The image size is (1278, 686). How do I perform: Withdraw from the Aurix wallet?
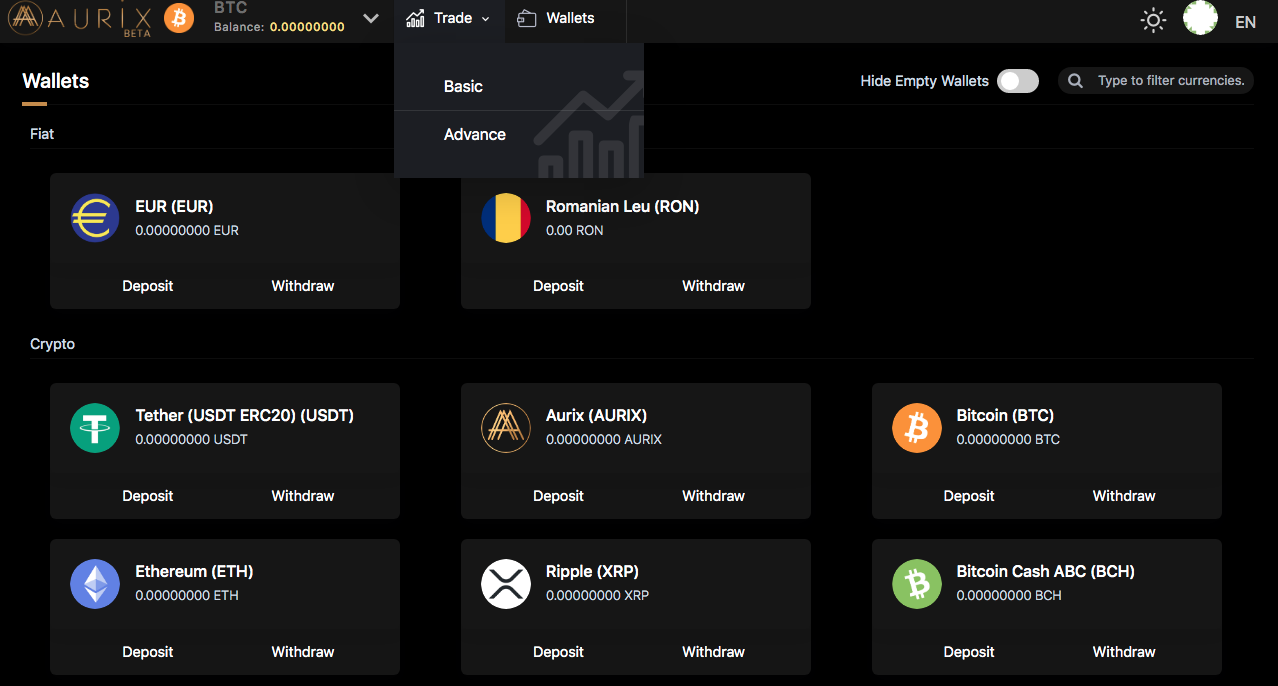[x=713, y=496]
